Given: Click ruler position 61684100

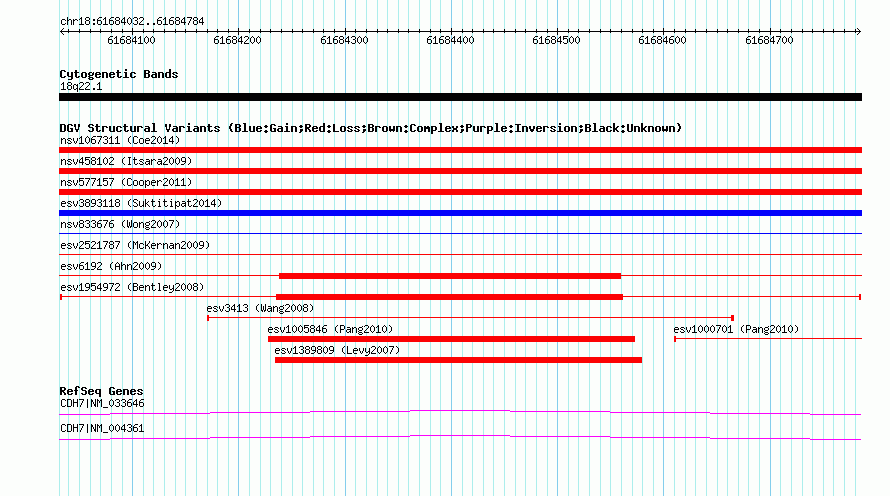Looking at the screenshot, I should 131,40.
